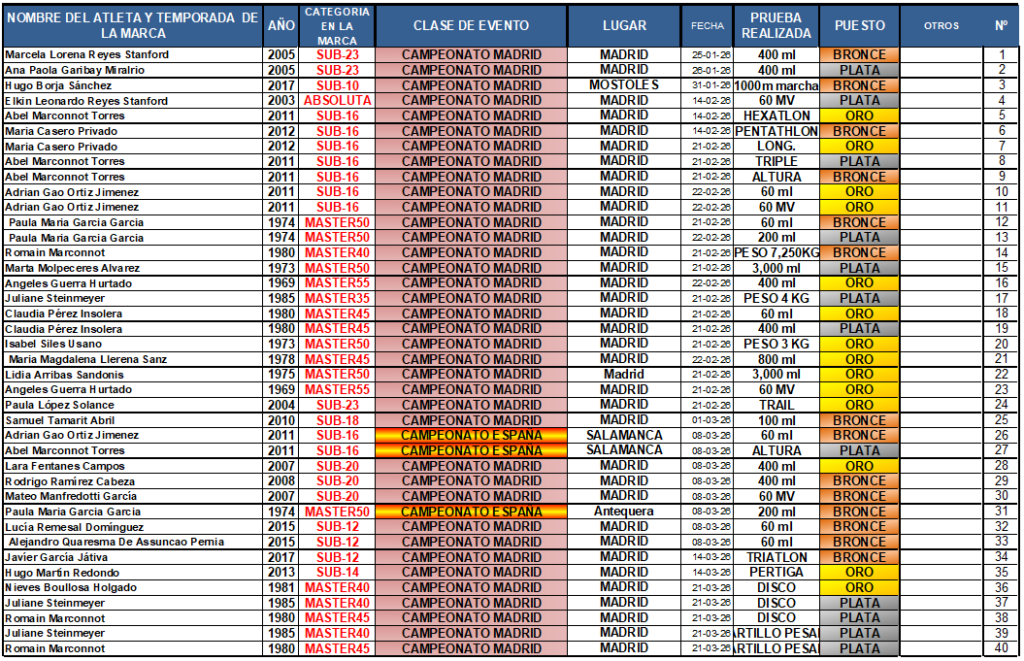Click the Hugo Borja Sánchez name cell
The image size is (1024, 661).
[133, 86]
